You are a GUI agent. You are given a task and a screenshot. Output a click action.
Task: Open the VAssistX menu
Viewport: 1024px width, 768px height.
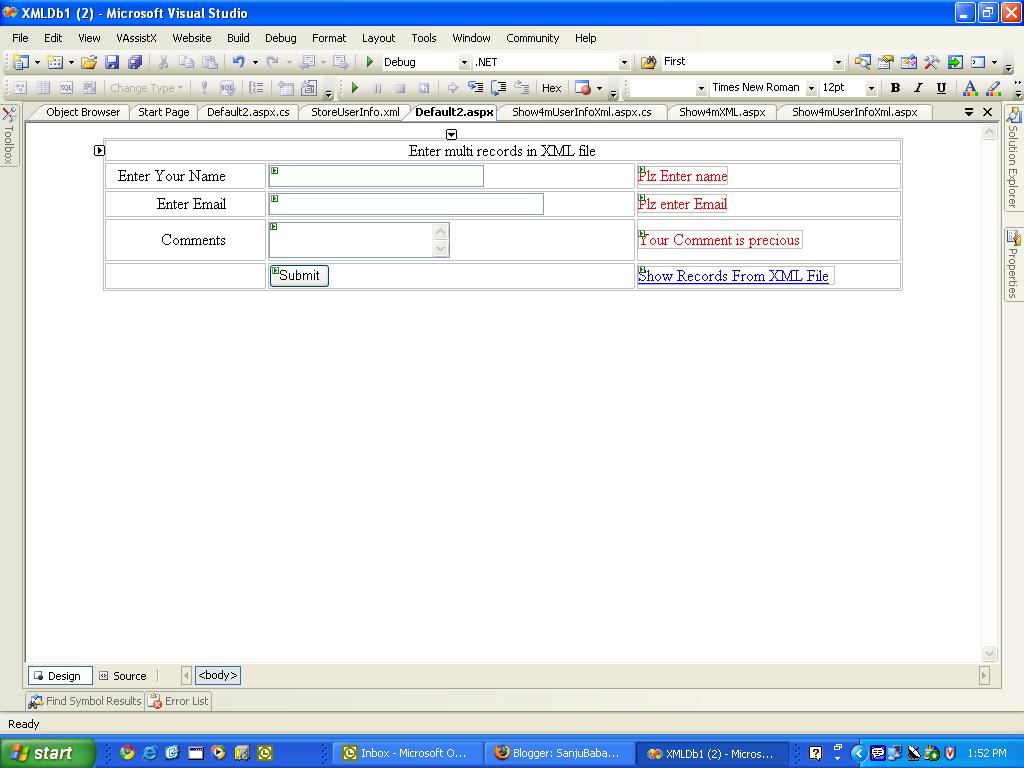pos(136,38)
